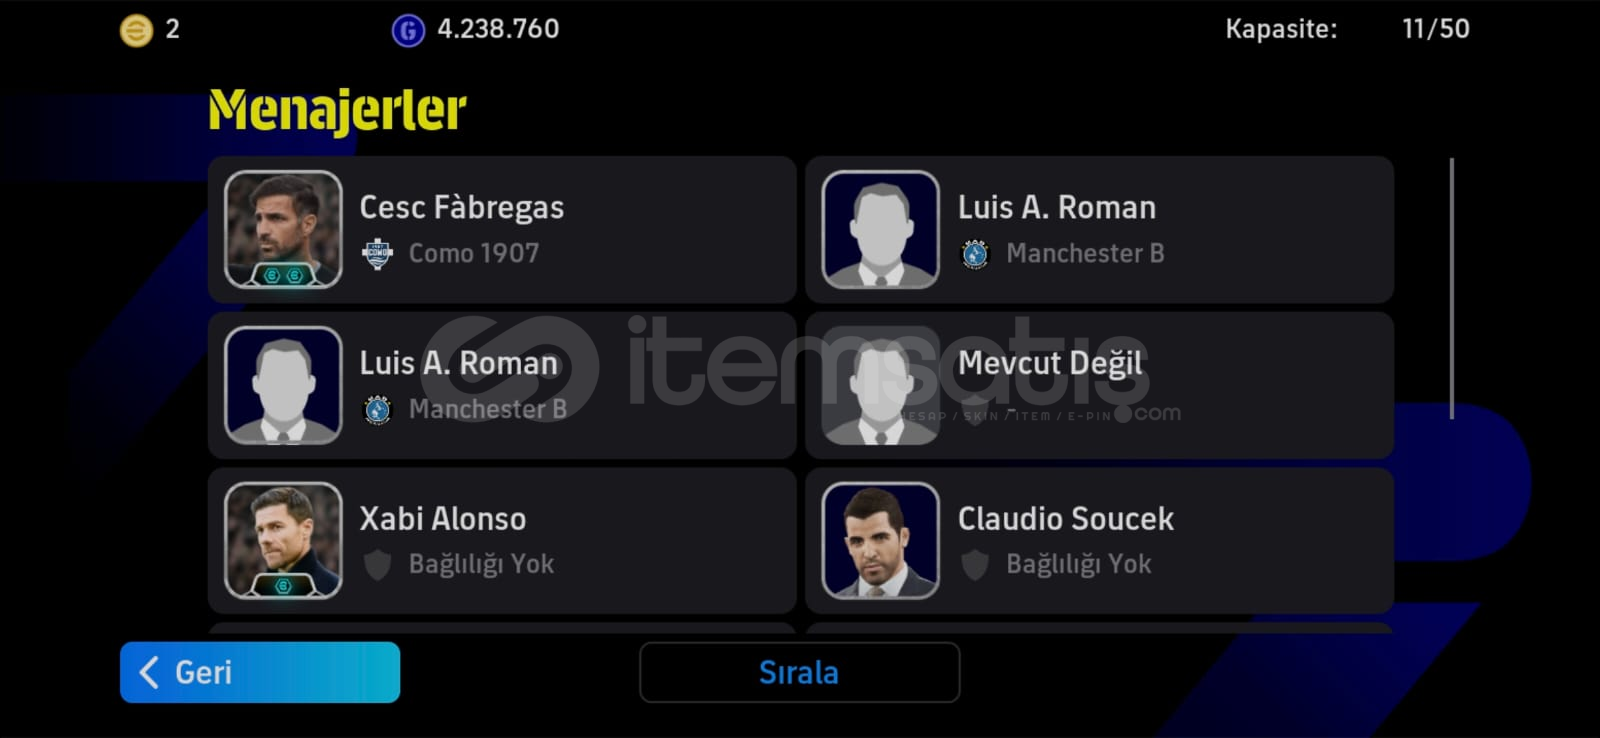This screenshot has height=738, width=1600.
Task: Select Cesc Fàbregas manager portrait
Action: coord(283,229)
